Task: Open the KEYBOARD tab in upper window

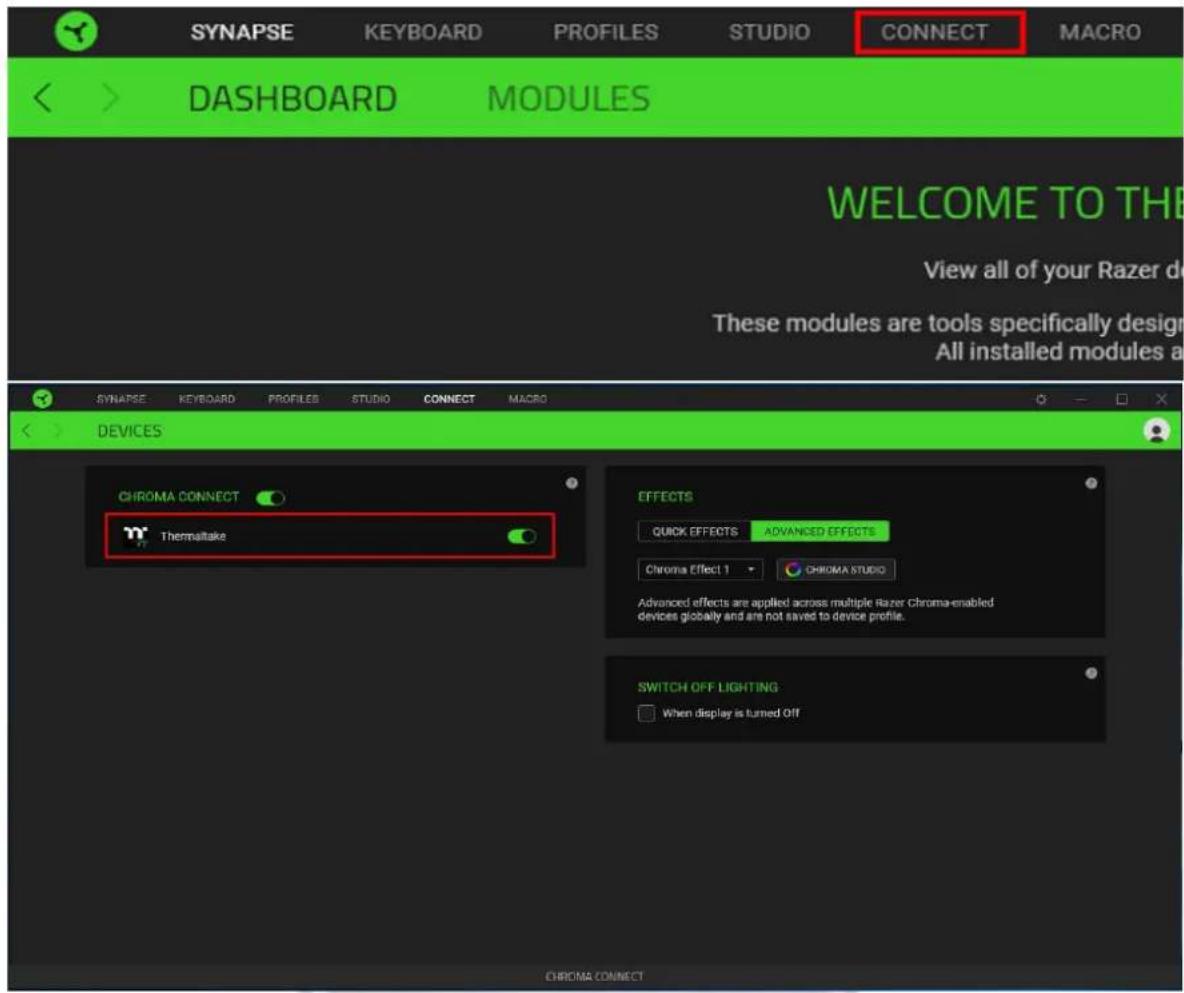Action: click(x=423, y=32)
